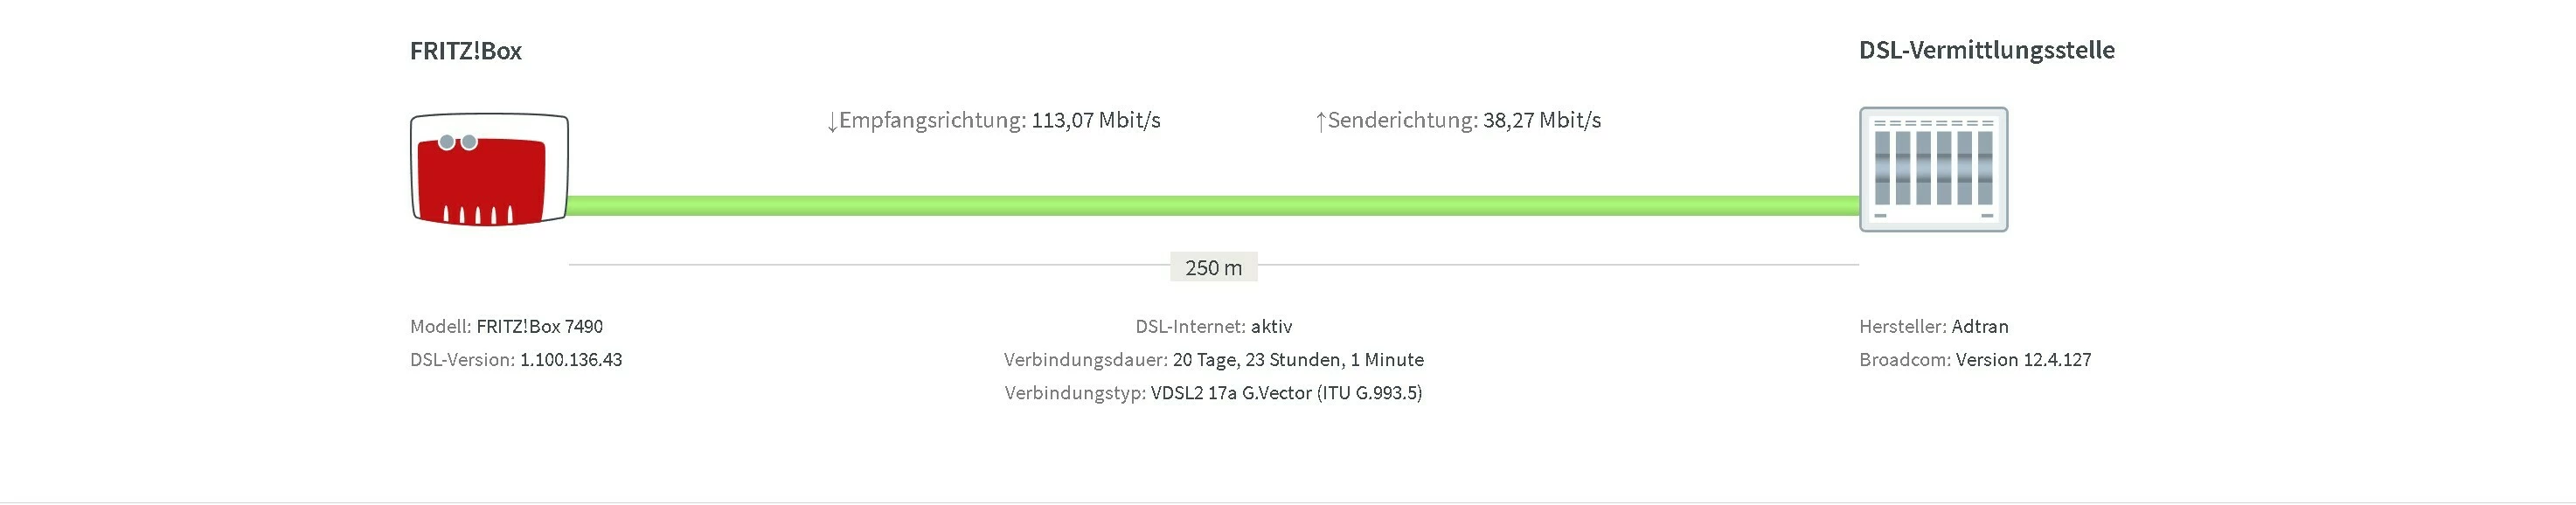Click the DSL exchange server rack icon
Image resolution: width=2576 pixels, height=505 pixels.
coord(1933,169)
